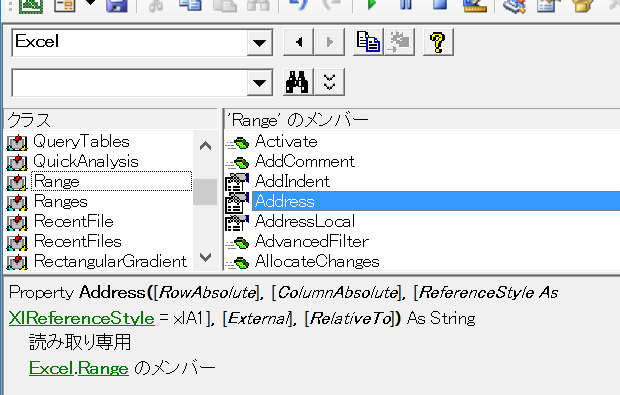Click the Reset stop square icon

pos(440,4)
